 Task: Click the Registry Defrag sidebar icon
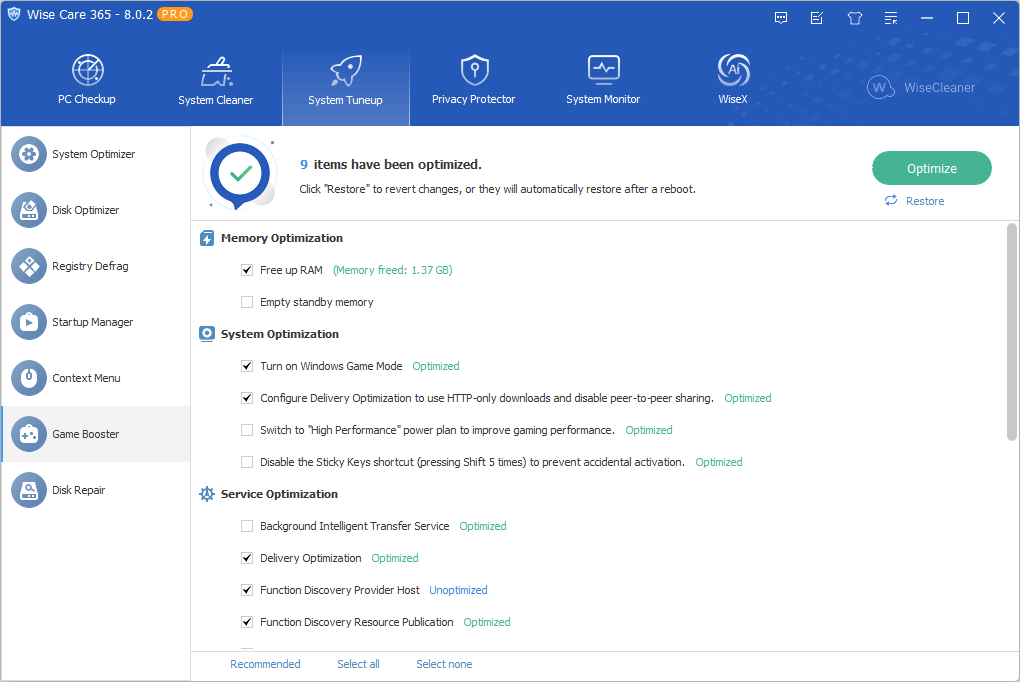[x=29, y=266]
